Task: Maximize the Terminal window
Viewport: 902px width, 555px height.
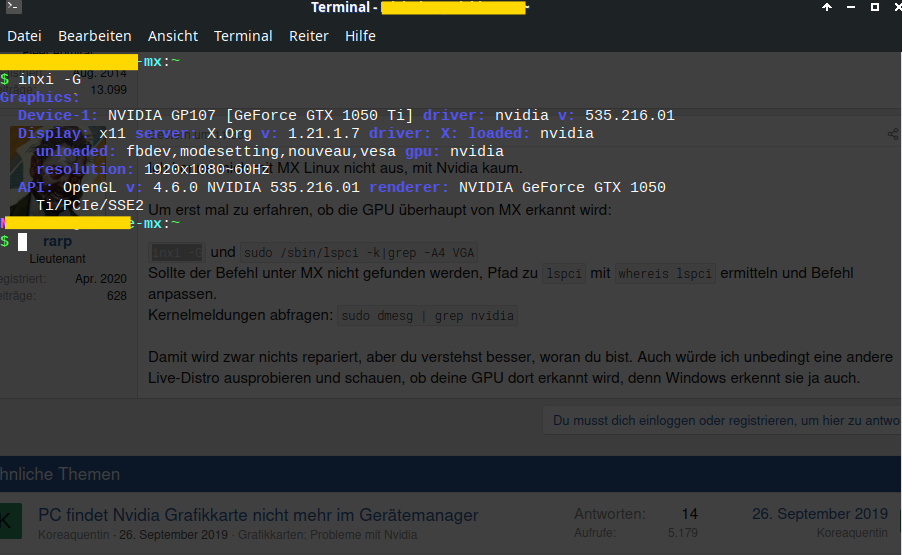Action: tap(874, 7)
